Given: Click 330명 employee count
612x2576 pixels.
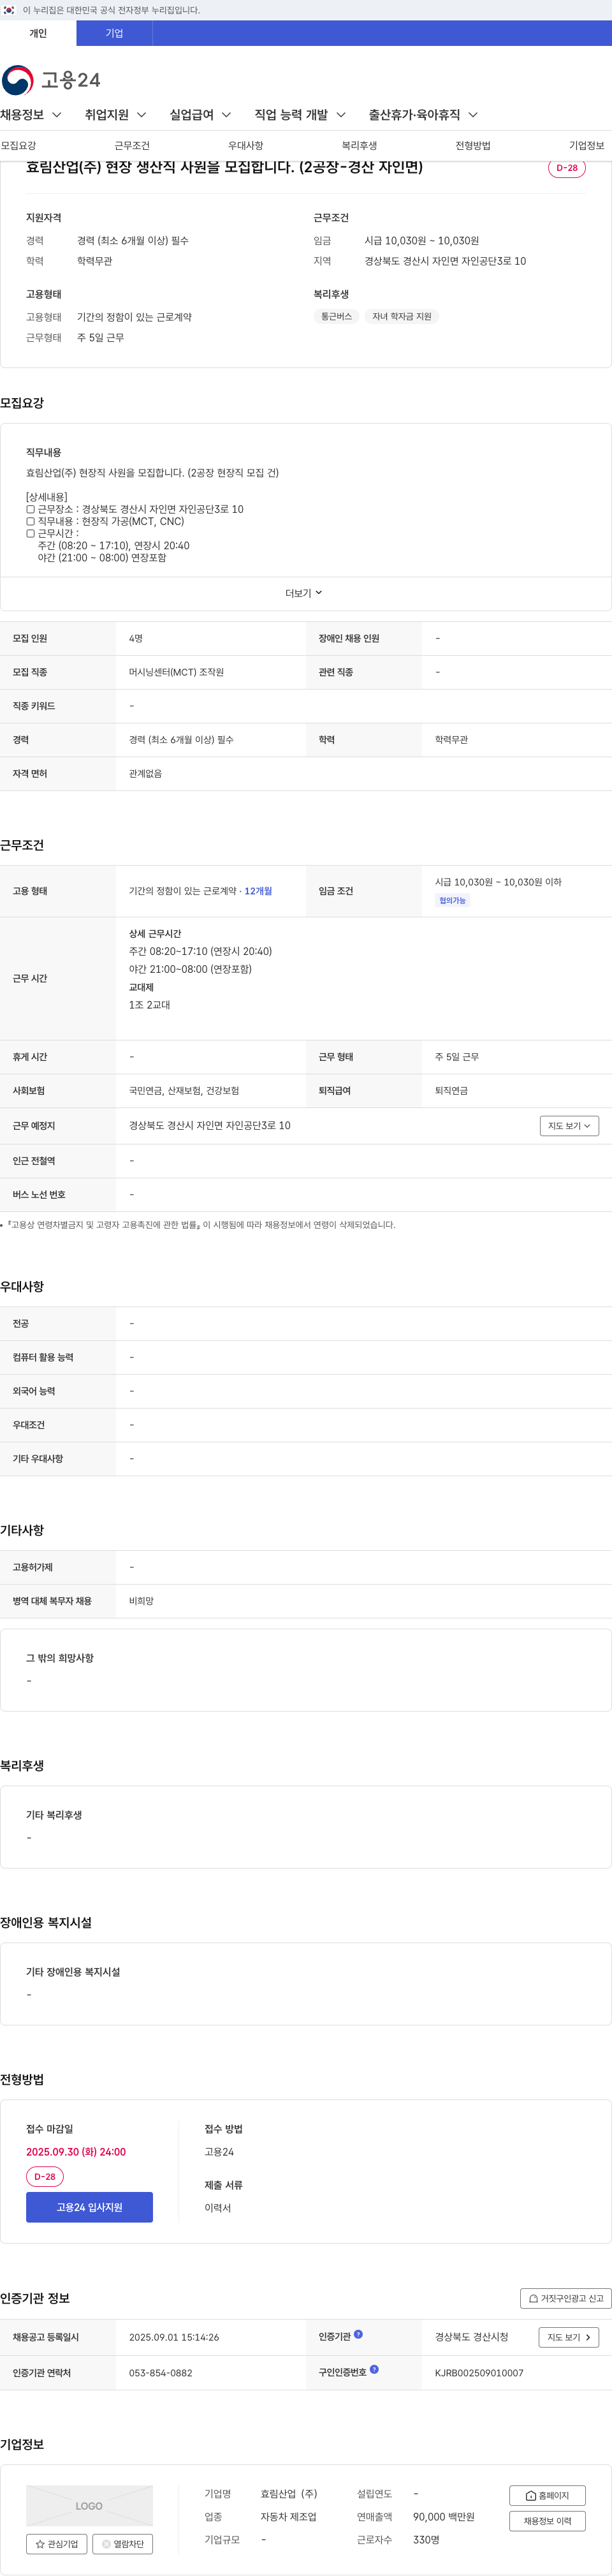Looking at the screenshot, I should 426,2540.
